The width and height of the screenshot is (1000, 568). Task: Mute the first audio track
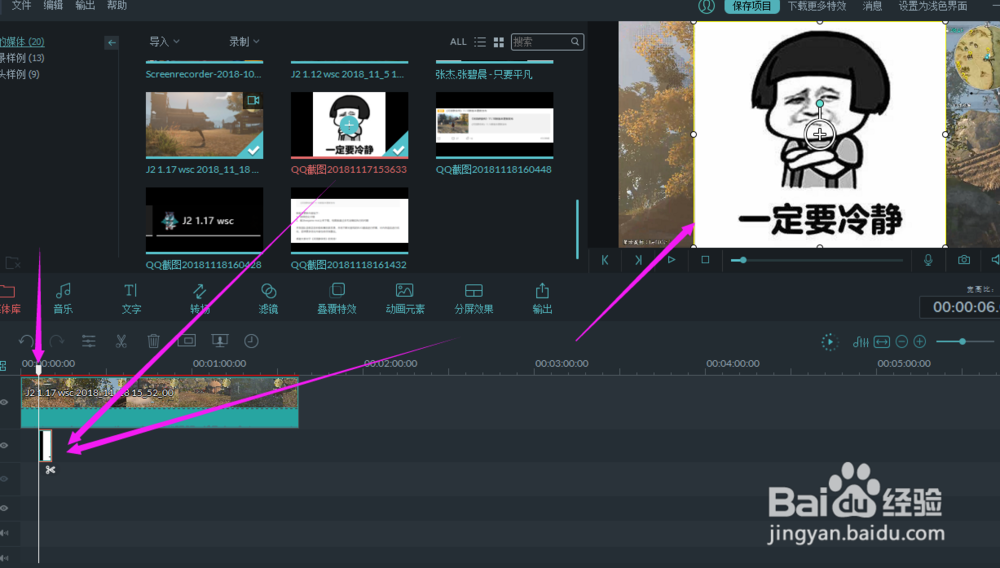pyautogui.click(x=4, y=533)
